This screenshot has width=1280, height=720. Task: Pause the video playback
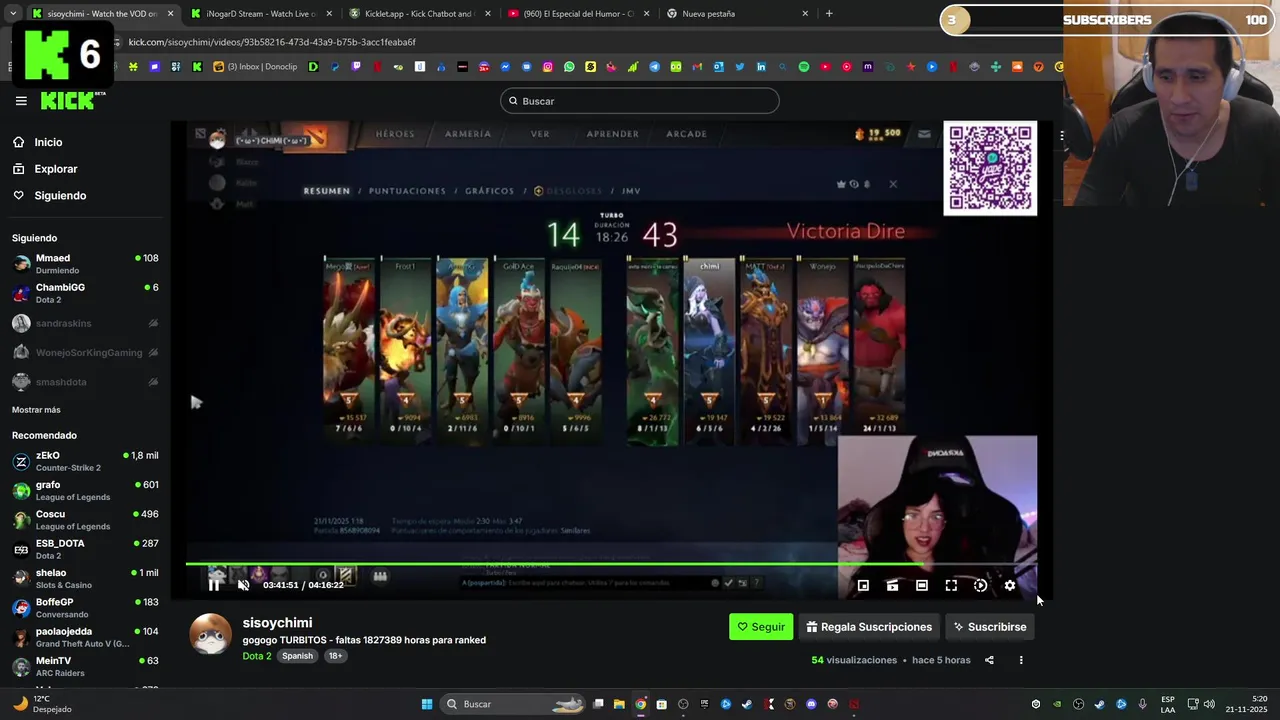tap(214, 585)
